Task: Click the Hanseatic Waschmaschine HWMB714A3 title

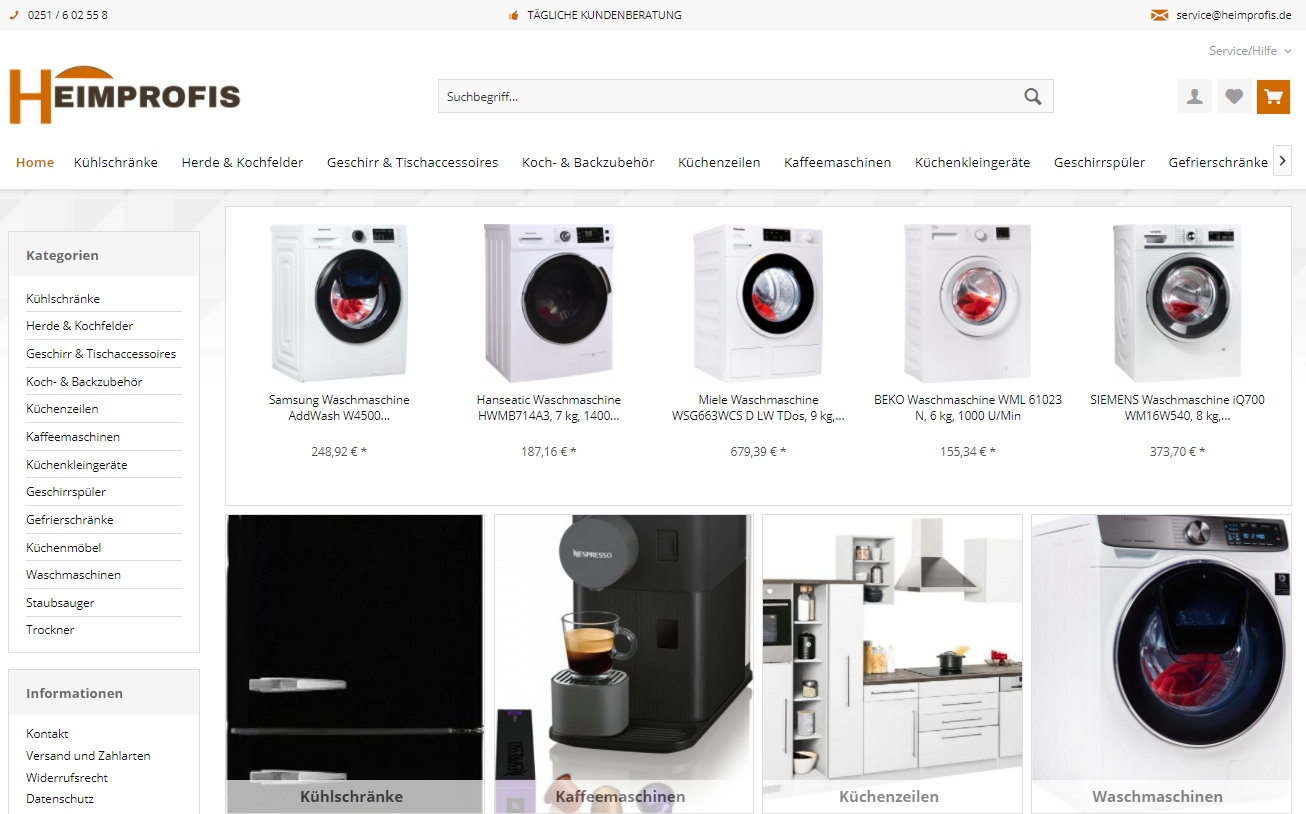Action: (x=548, y=408)
